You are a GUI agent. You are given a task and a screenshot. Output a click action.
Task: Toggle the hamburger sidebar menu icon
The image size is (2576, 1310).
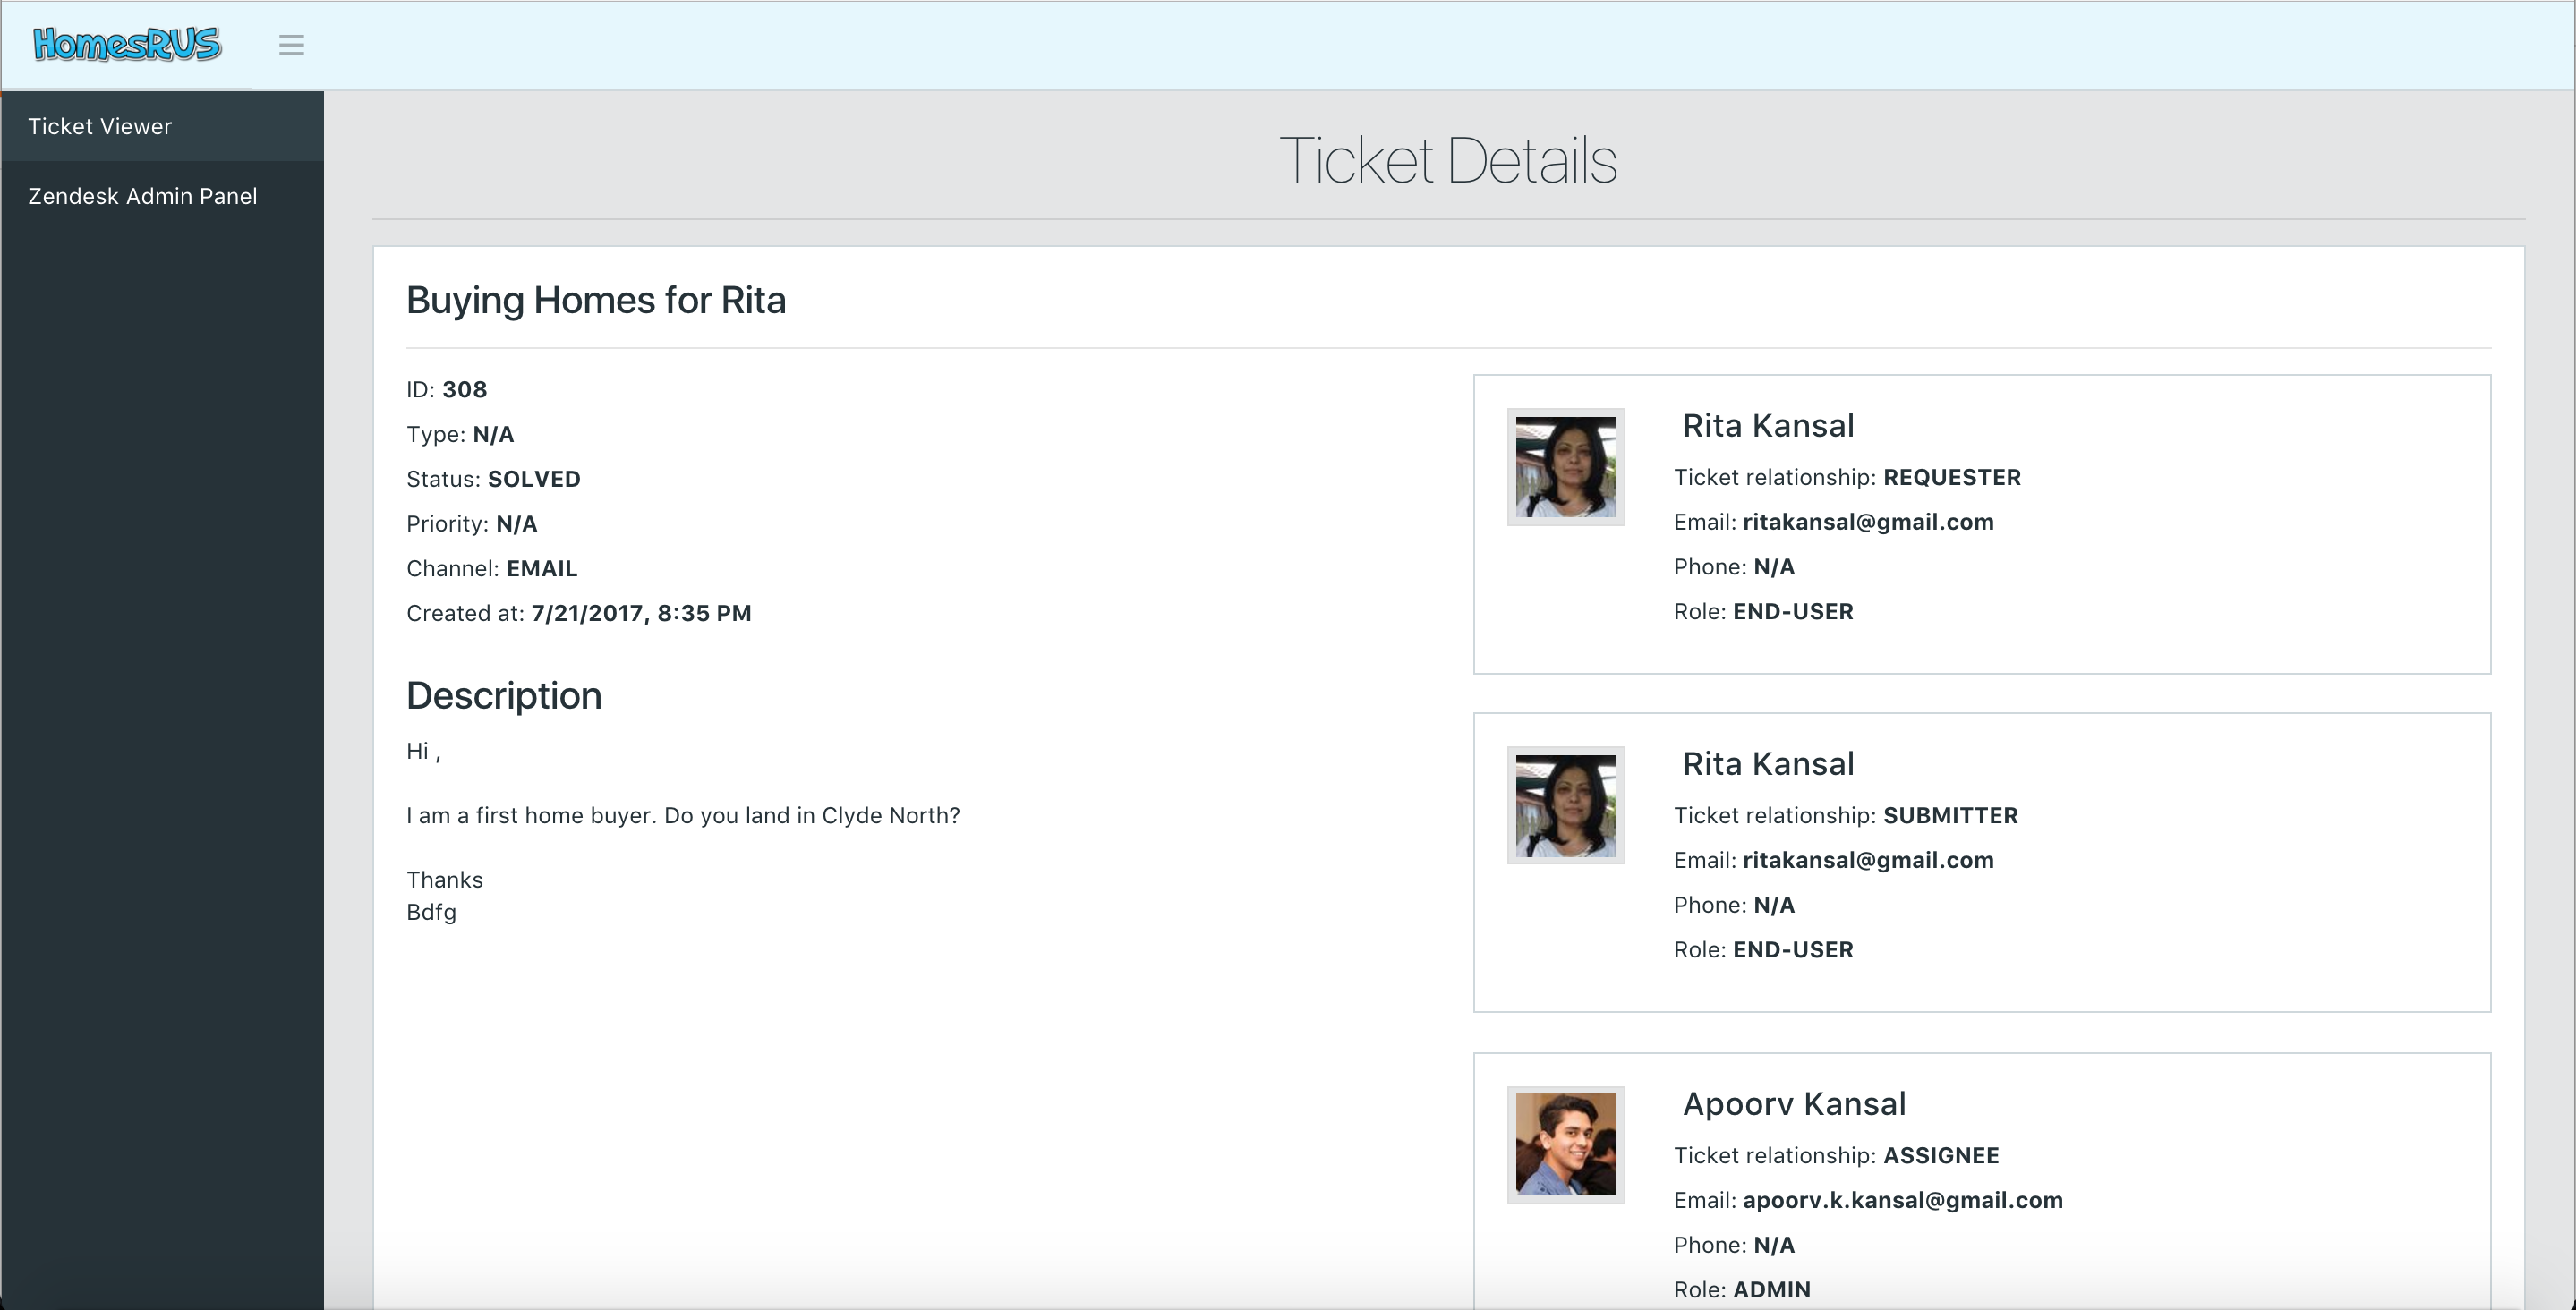291,45
